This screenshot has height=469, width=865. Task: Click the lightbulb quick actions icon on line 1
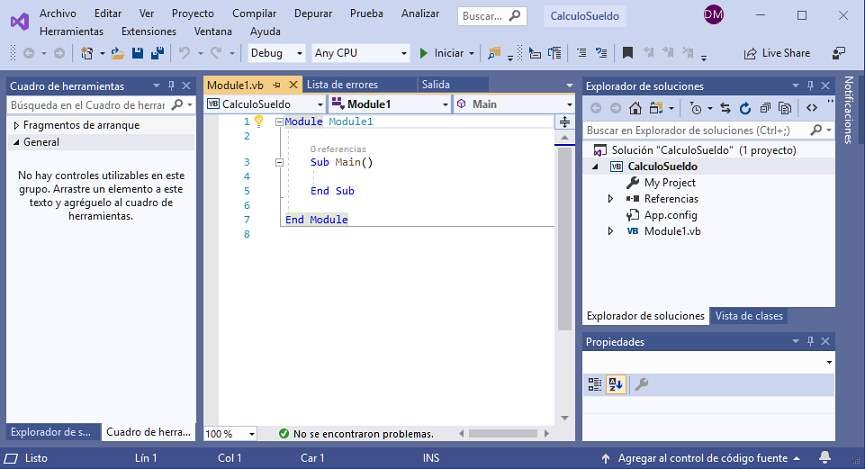258,121
